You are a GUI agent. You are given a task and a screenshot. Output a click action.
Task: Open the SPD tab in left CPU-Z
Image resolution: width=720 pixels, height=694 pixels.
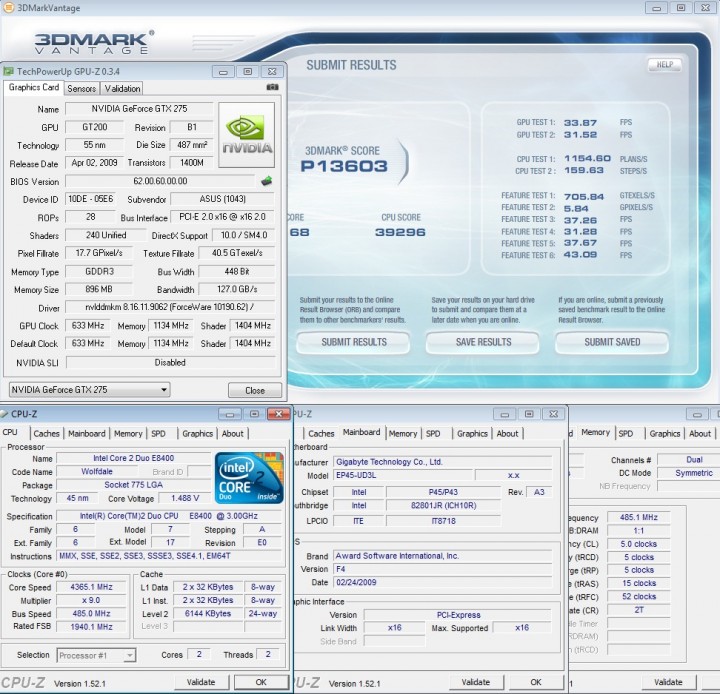(x=158, y=433)
